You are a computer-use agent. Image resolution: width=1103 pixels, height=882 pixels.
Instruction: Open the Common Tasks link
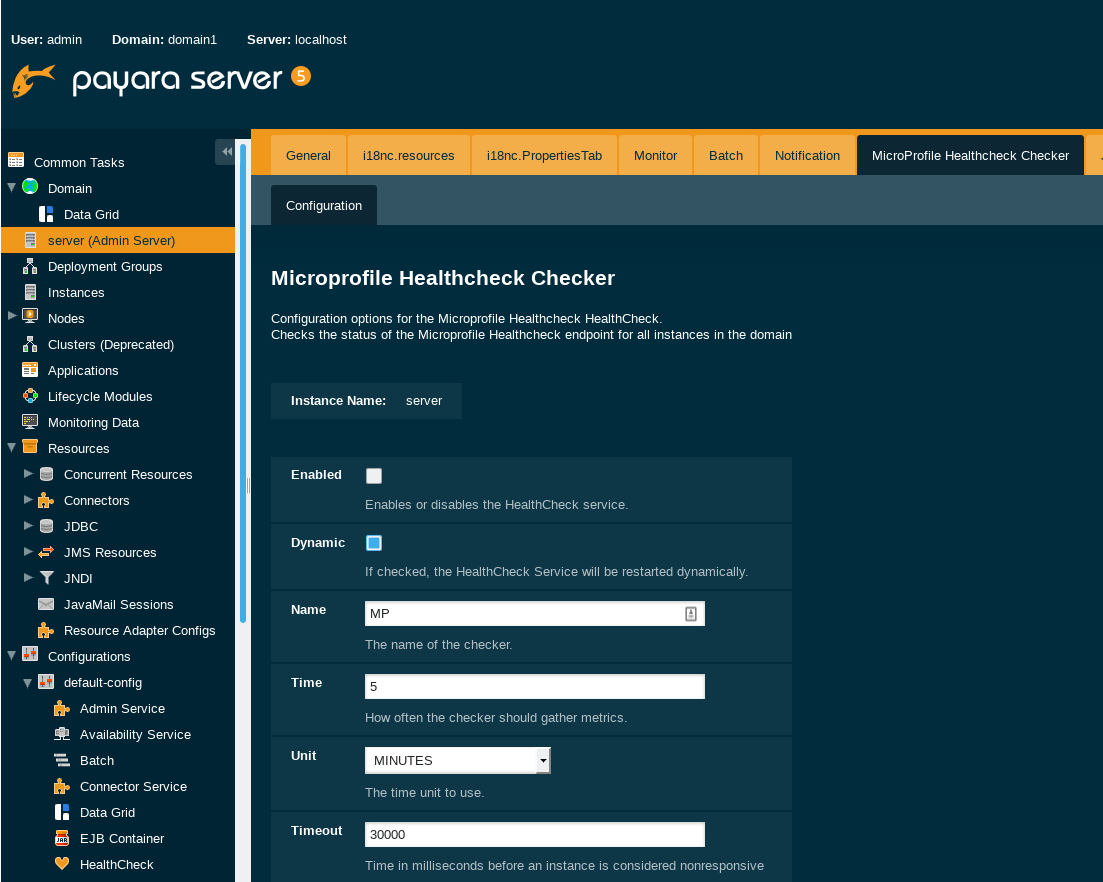click(79, 162)
